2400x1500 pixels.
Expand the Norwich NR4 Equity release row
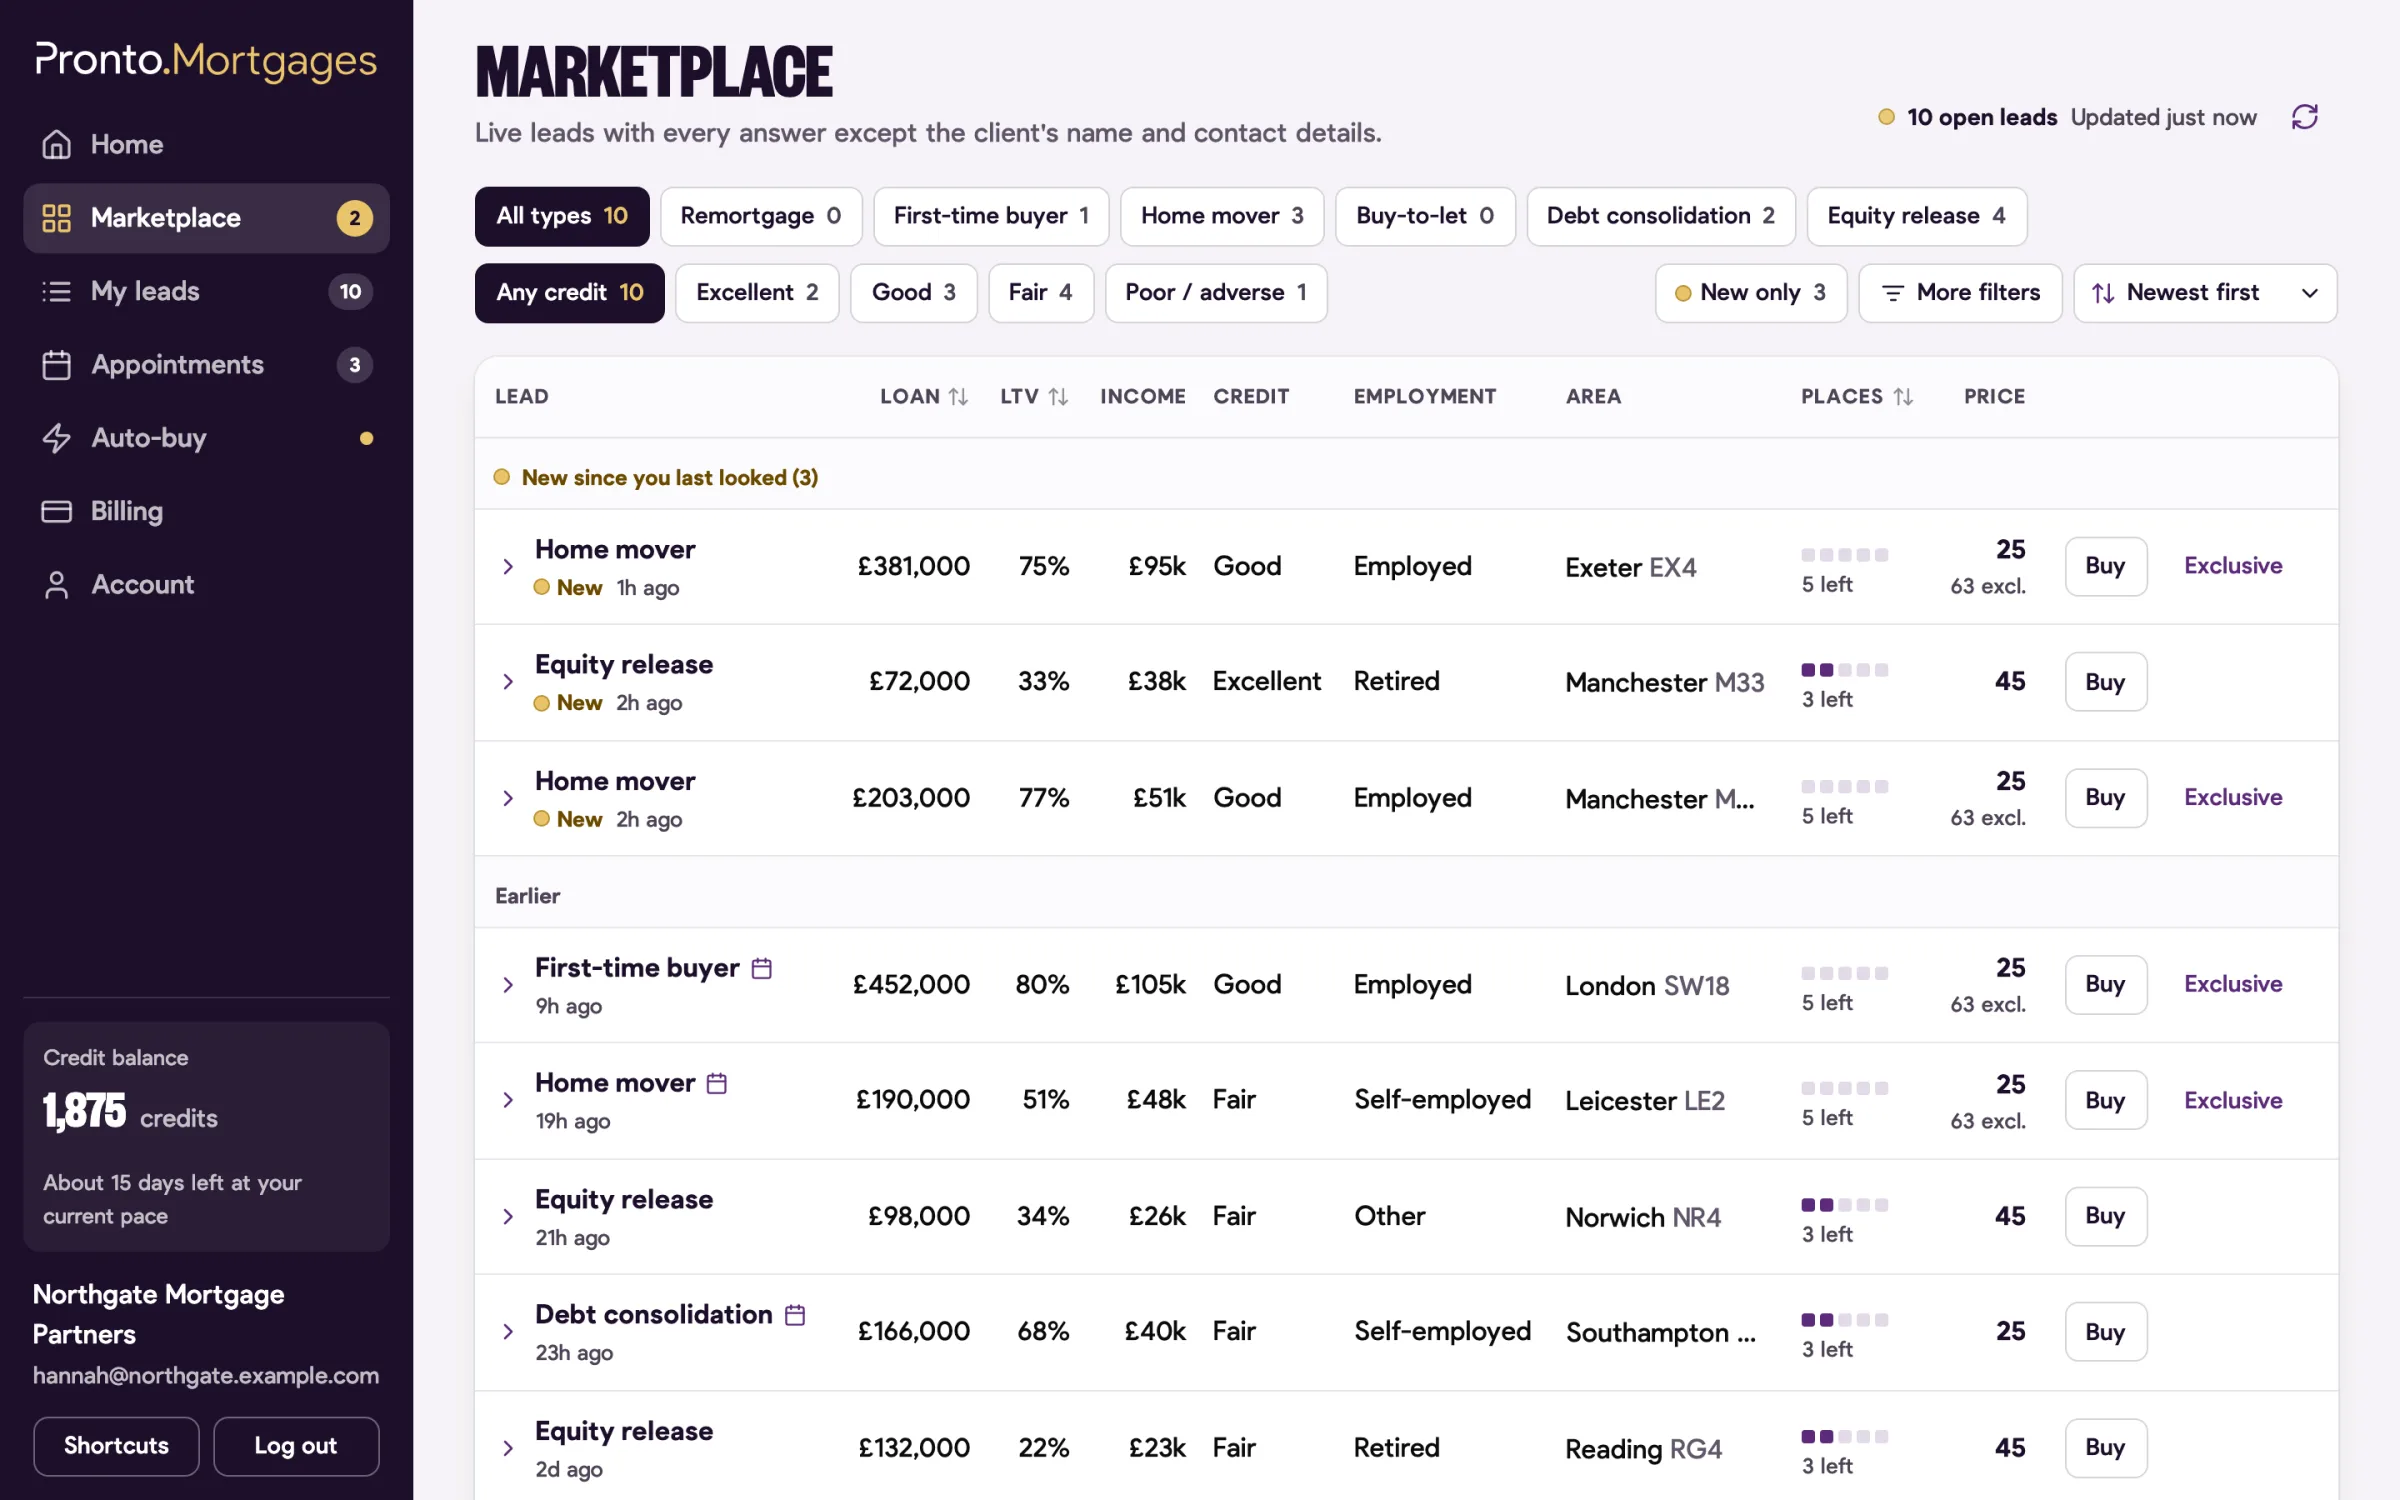click(508, 1217)
